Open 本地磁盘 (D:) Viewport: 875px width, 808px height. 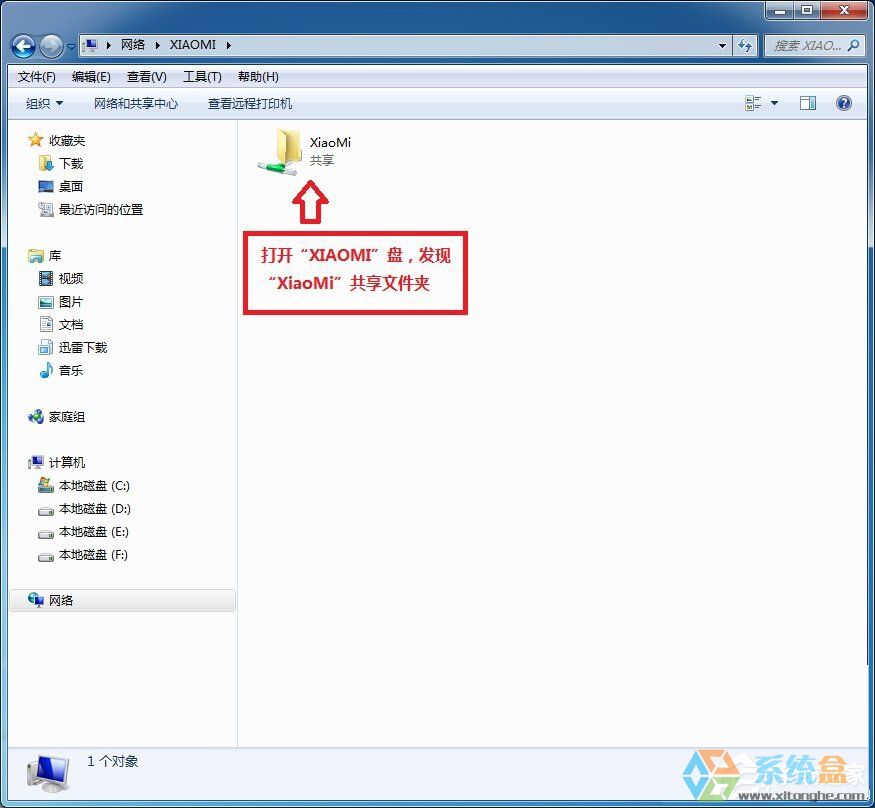95,509
